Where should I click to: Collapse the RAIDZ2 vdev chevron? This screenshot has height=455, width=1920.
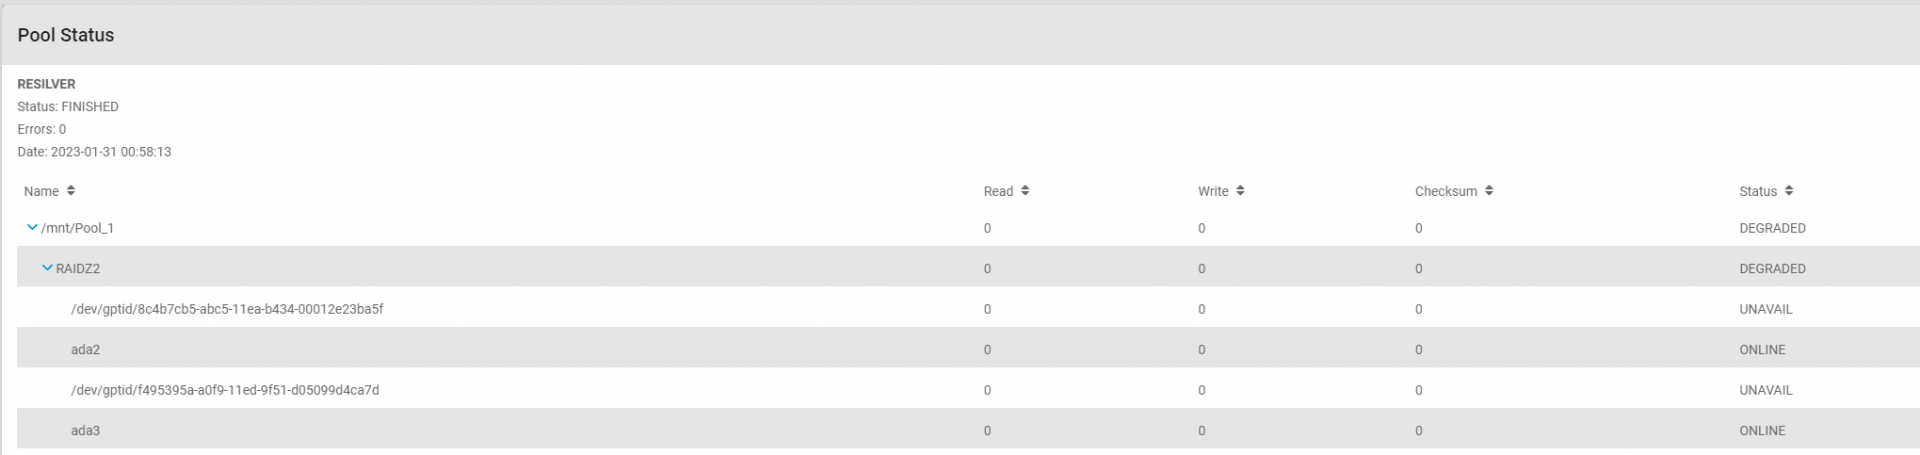47,268
